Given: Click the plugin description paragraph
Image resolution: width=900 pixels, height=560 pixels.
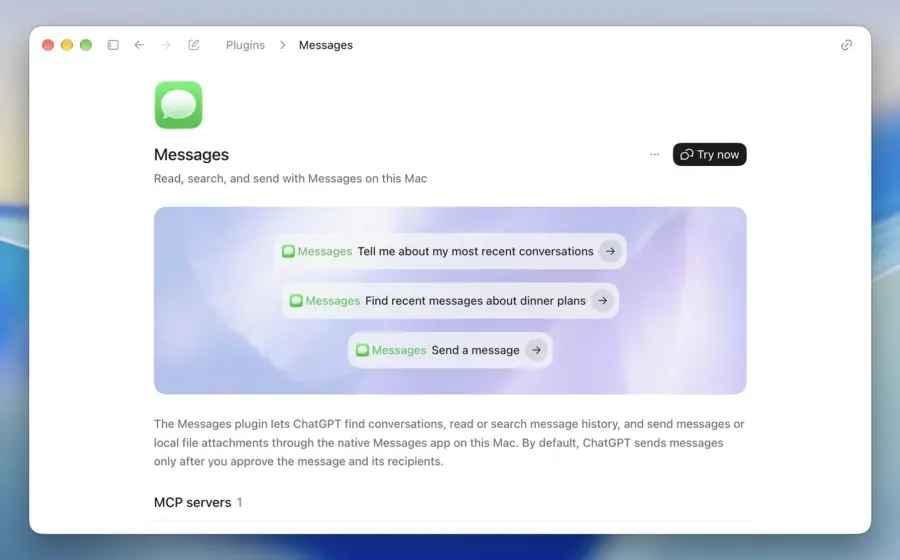Looking at the screenshot, I should 449,442.
